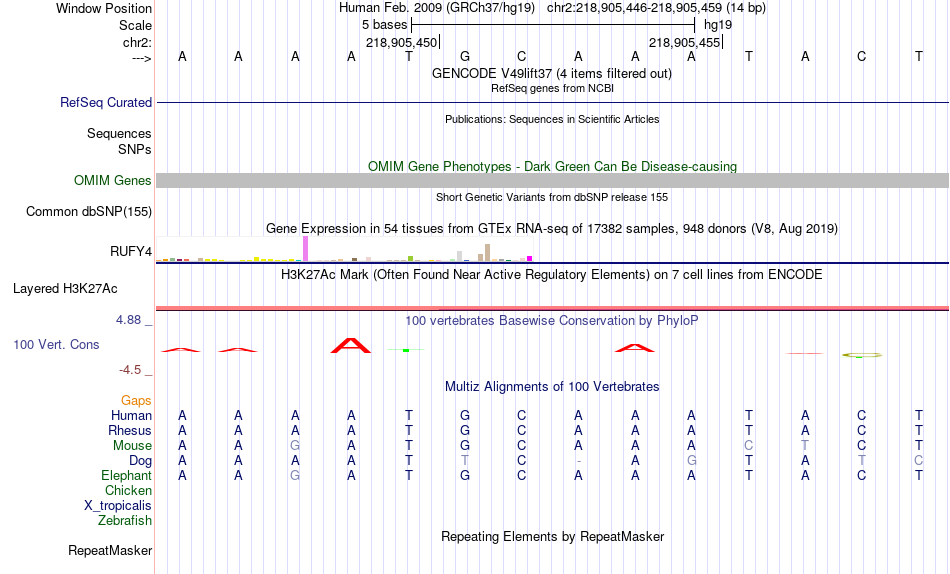Click the hg19 label beside the scale bar
The width and height of the screenshot is (950, 574).
click(718, 25)
